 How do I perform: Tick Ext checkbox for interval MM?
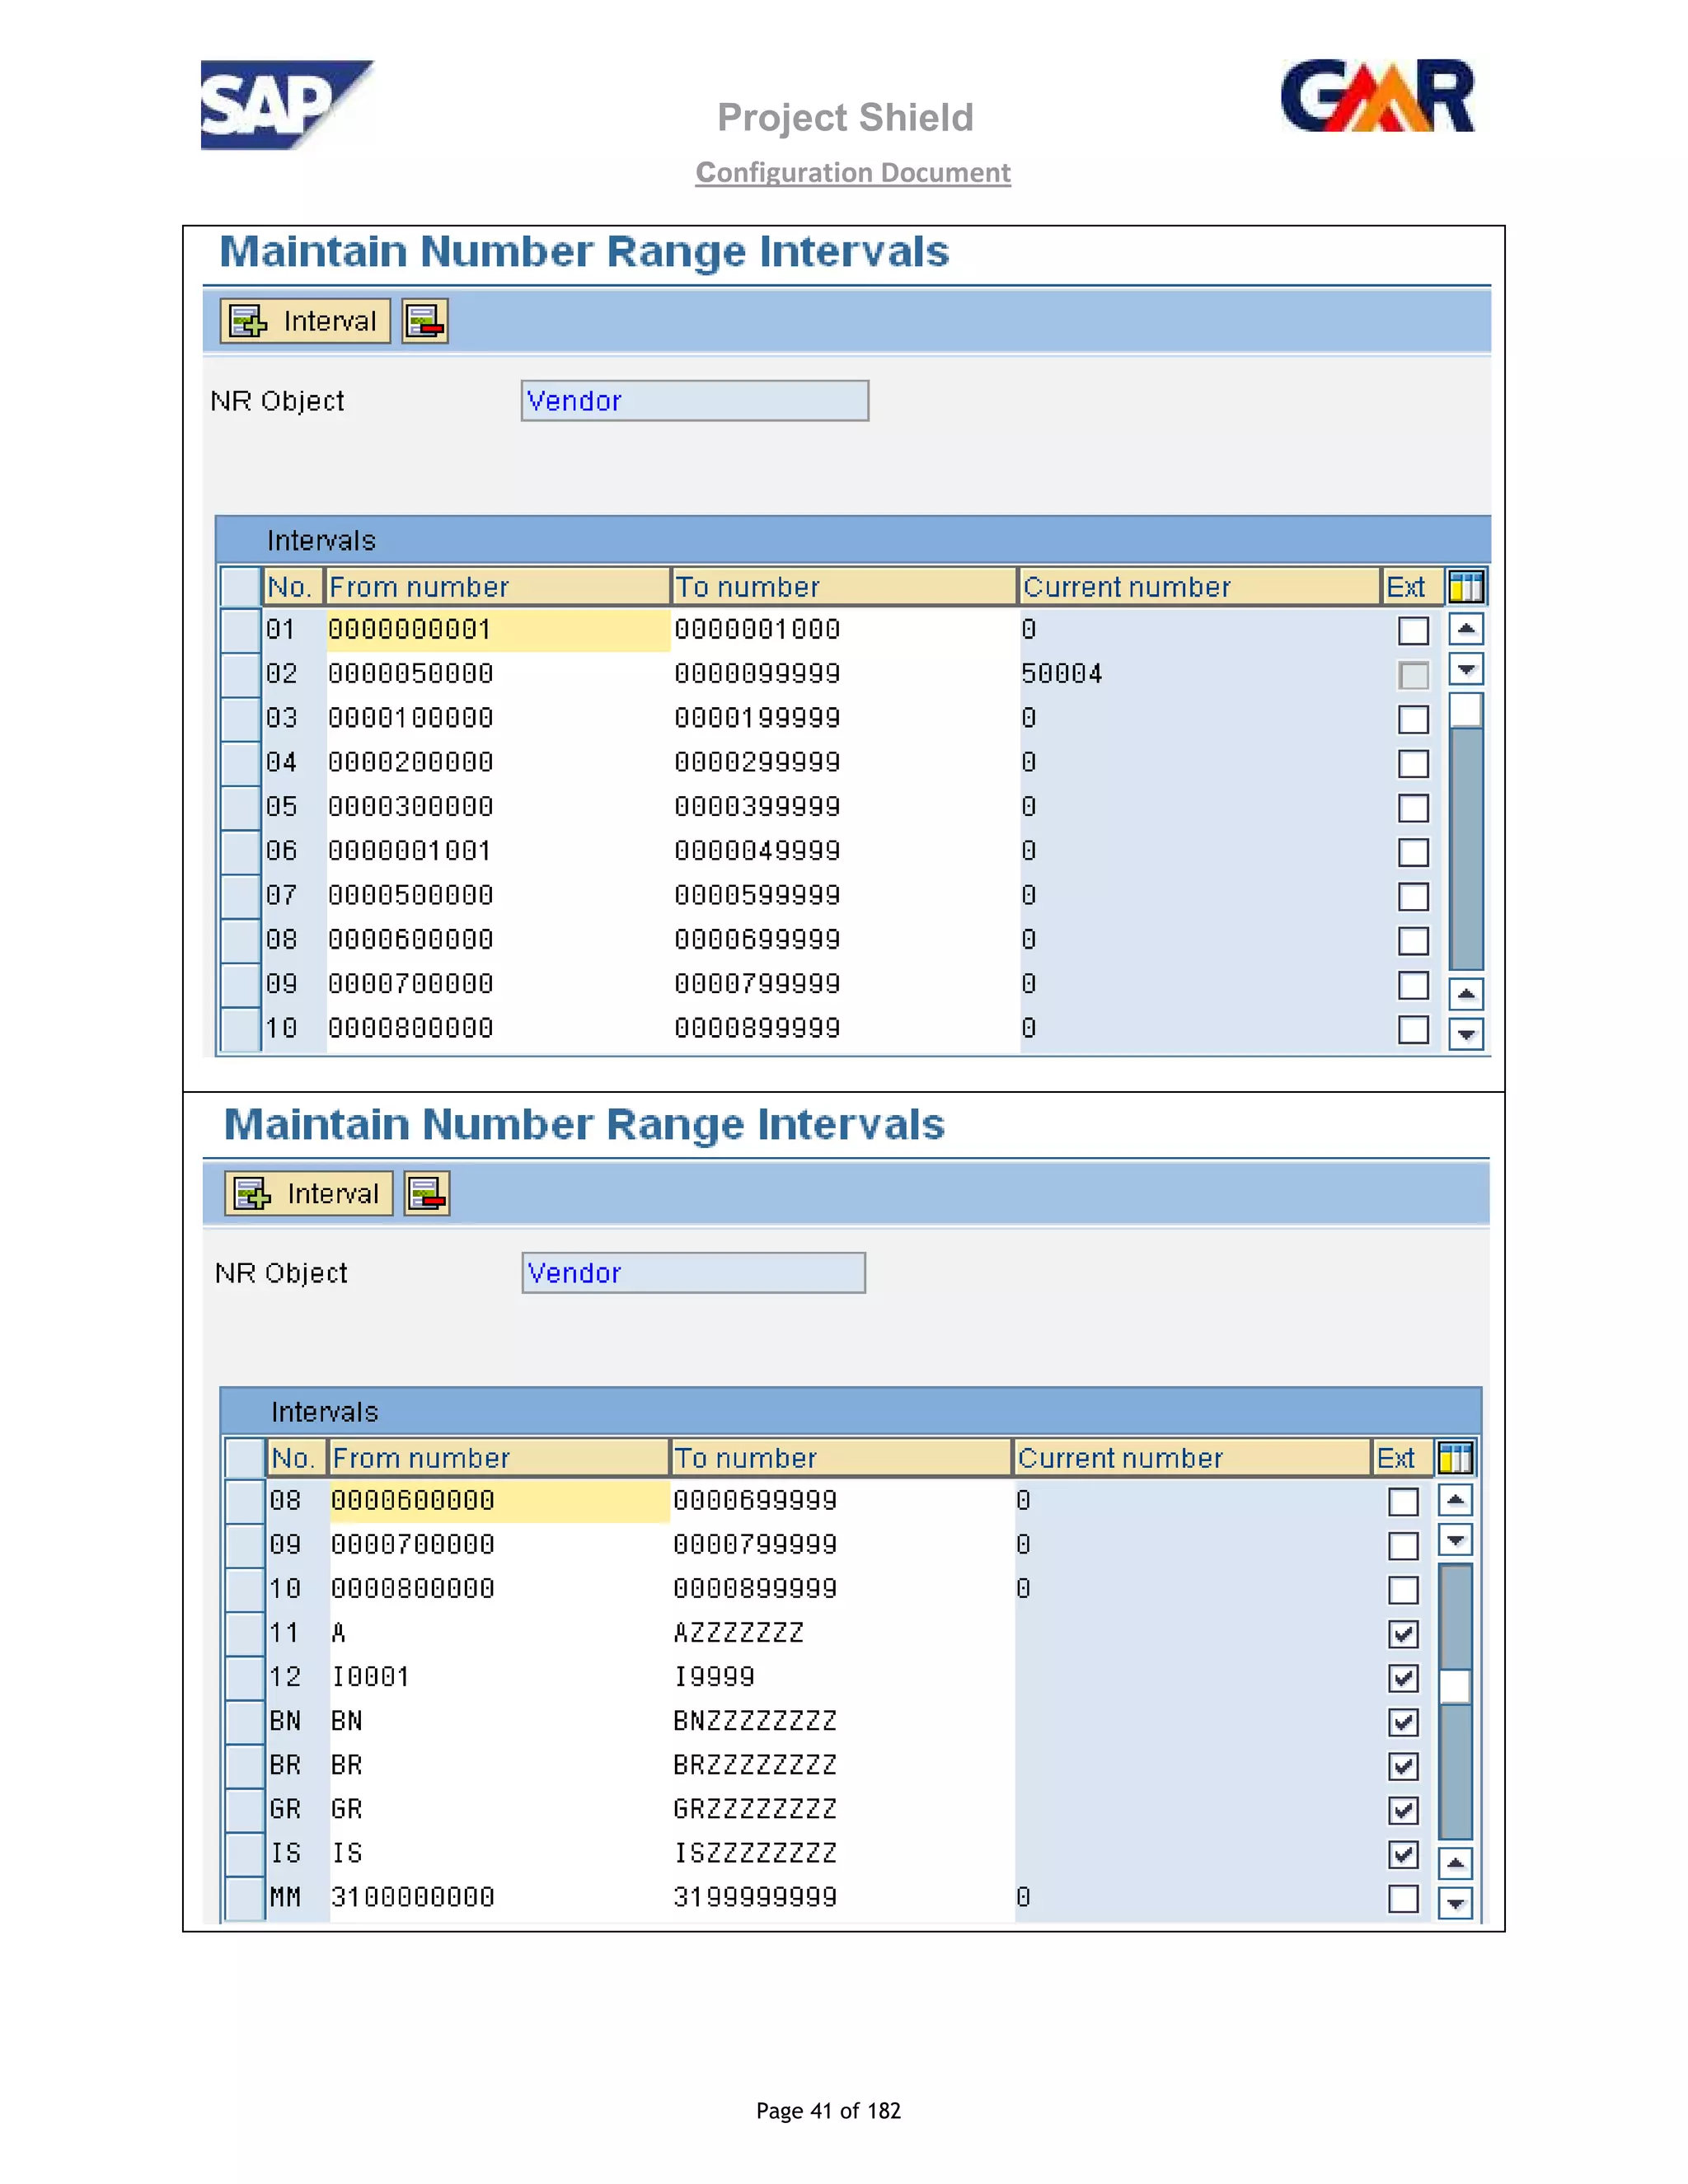tap(1403, 1899)
